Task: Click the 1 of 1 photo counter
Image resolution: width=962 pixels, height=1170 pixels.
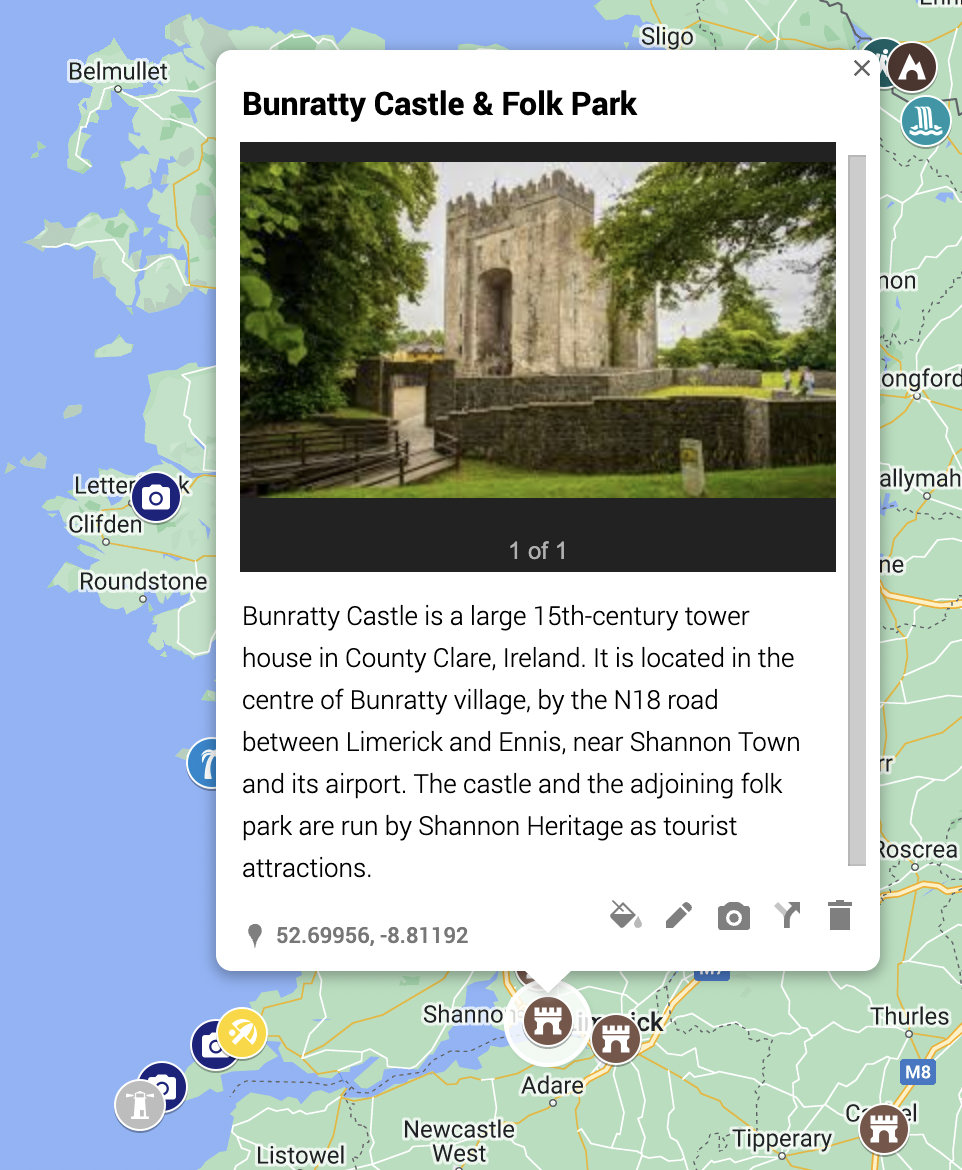Action: coord(538,550)
